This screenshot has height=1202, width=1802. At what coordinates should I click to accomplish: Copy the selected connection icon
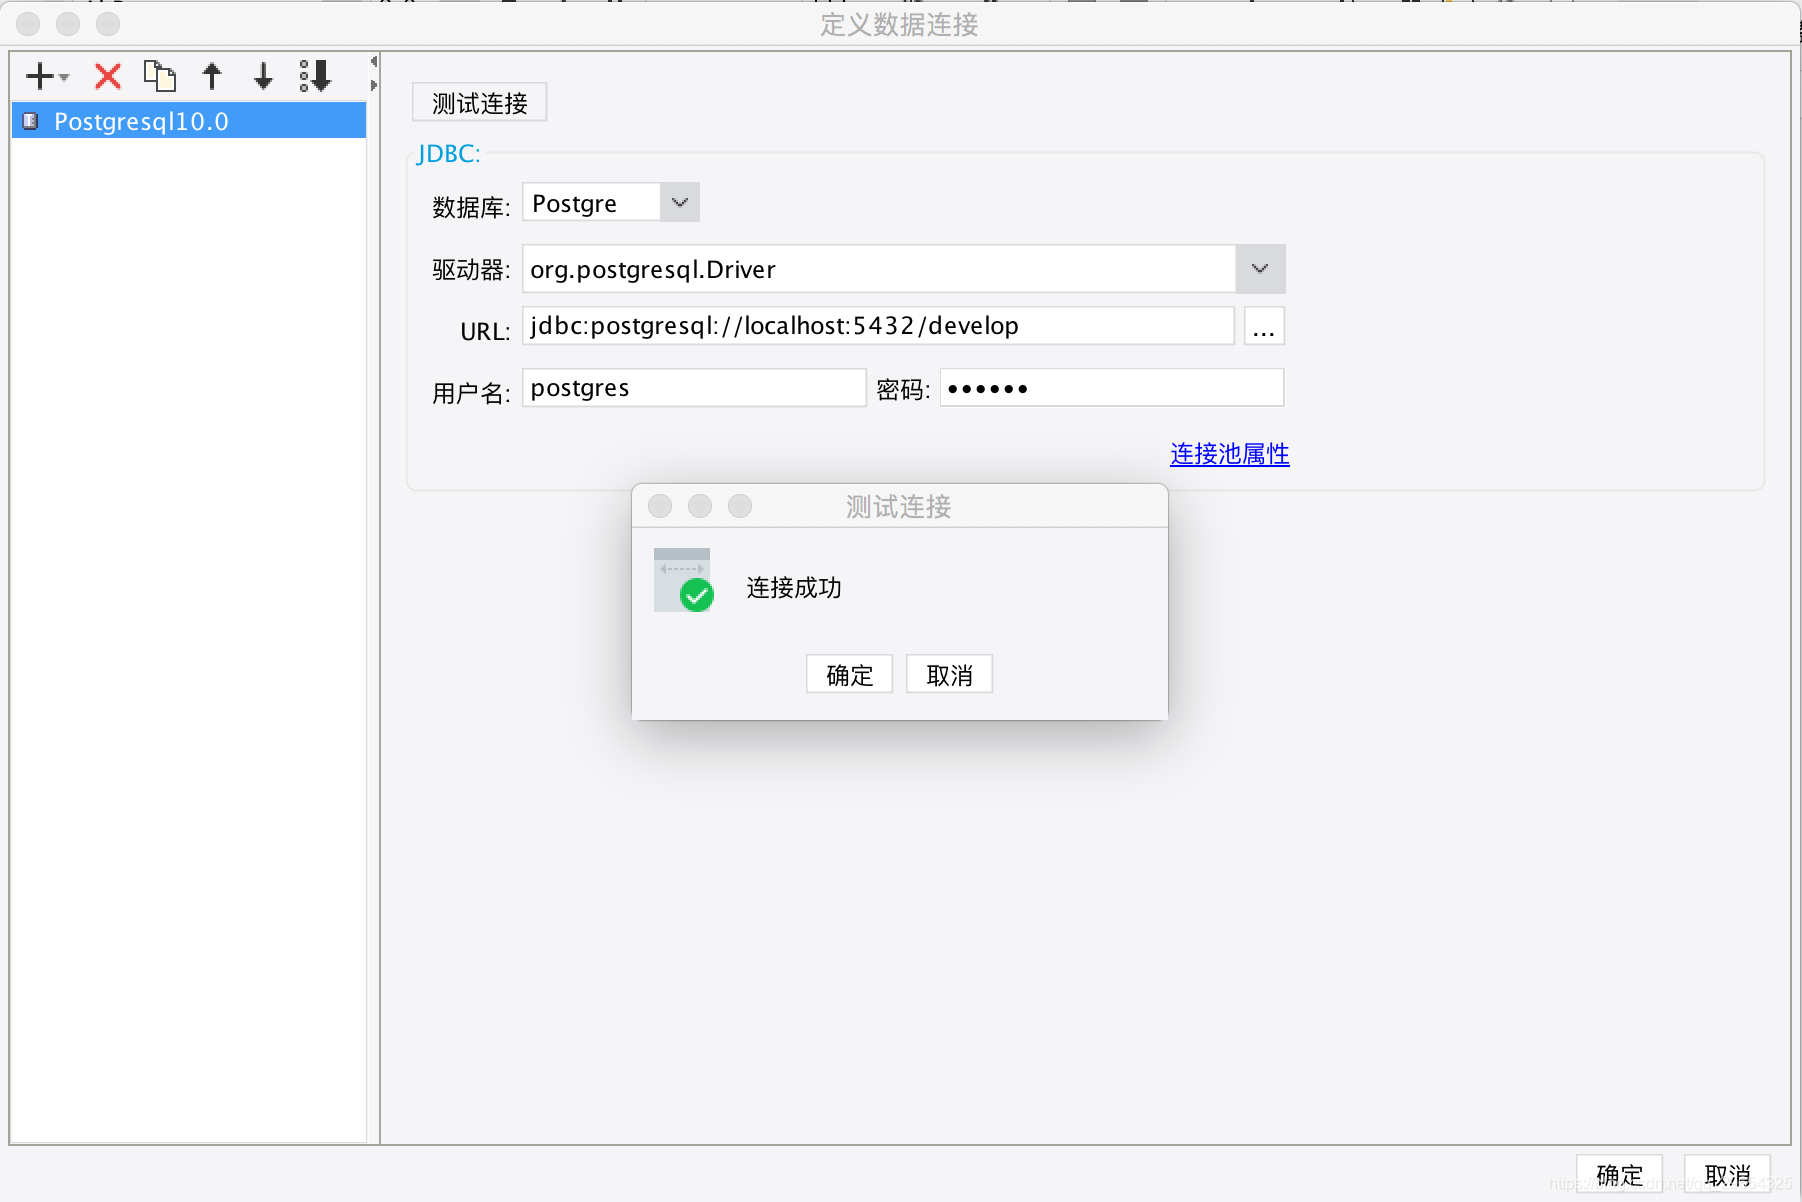pyautogui.click(x=159, y=76)
